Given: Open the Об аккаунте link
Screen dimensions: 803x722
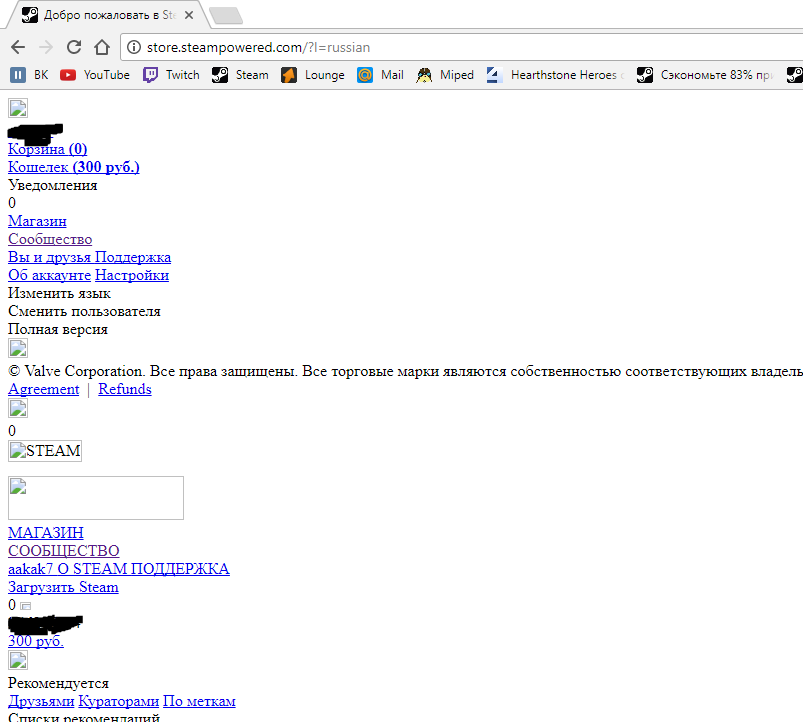Looking at the screenshot, I should [50, 275].
